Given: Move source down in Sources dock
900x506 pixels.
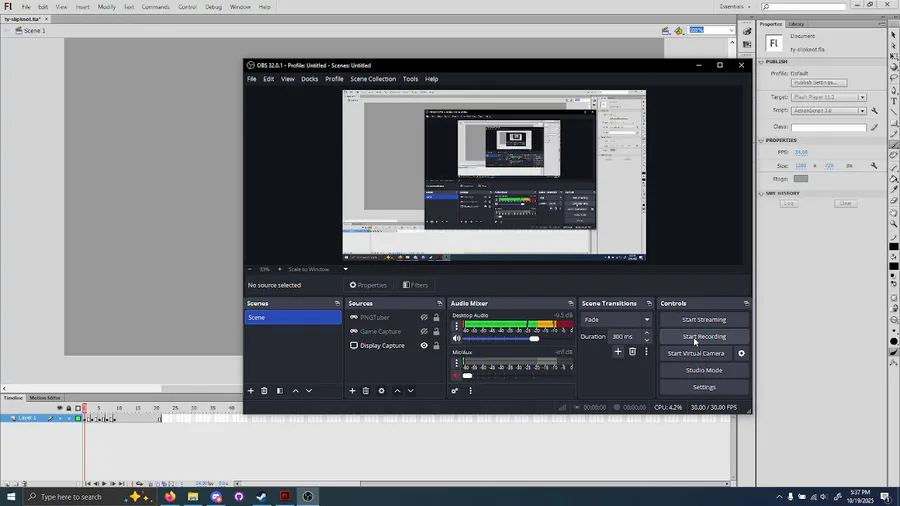Looking at the screenshot, I should [410, 391].
